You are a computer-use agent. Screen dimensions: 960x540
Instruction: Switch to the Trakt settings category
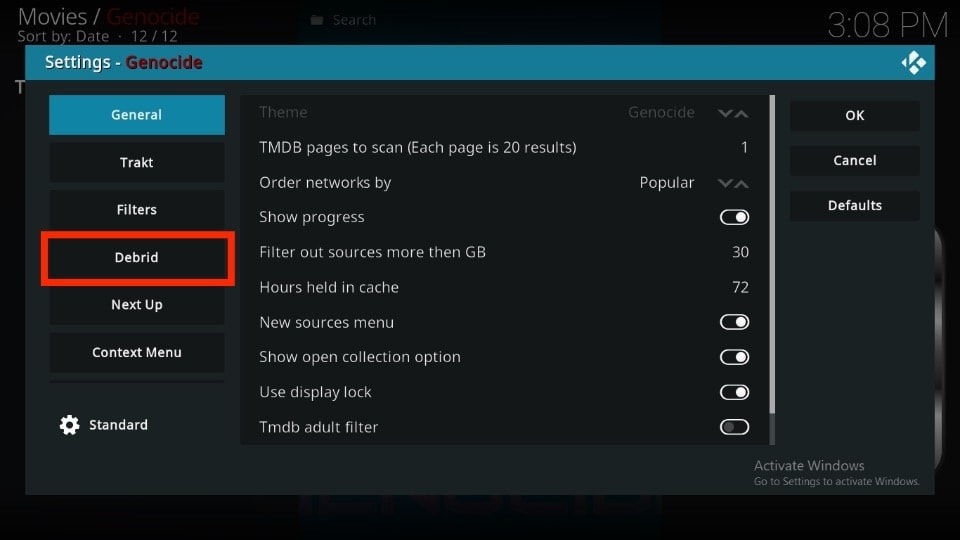137,162
